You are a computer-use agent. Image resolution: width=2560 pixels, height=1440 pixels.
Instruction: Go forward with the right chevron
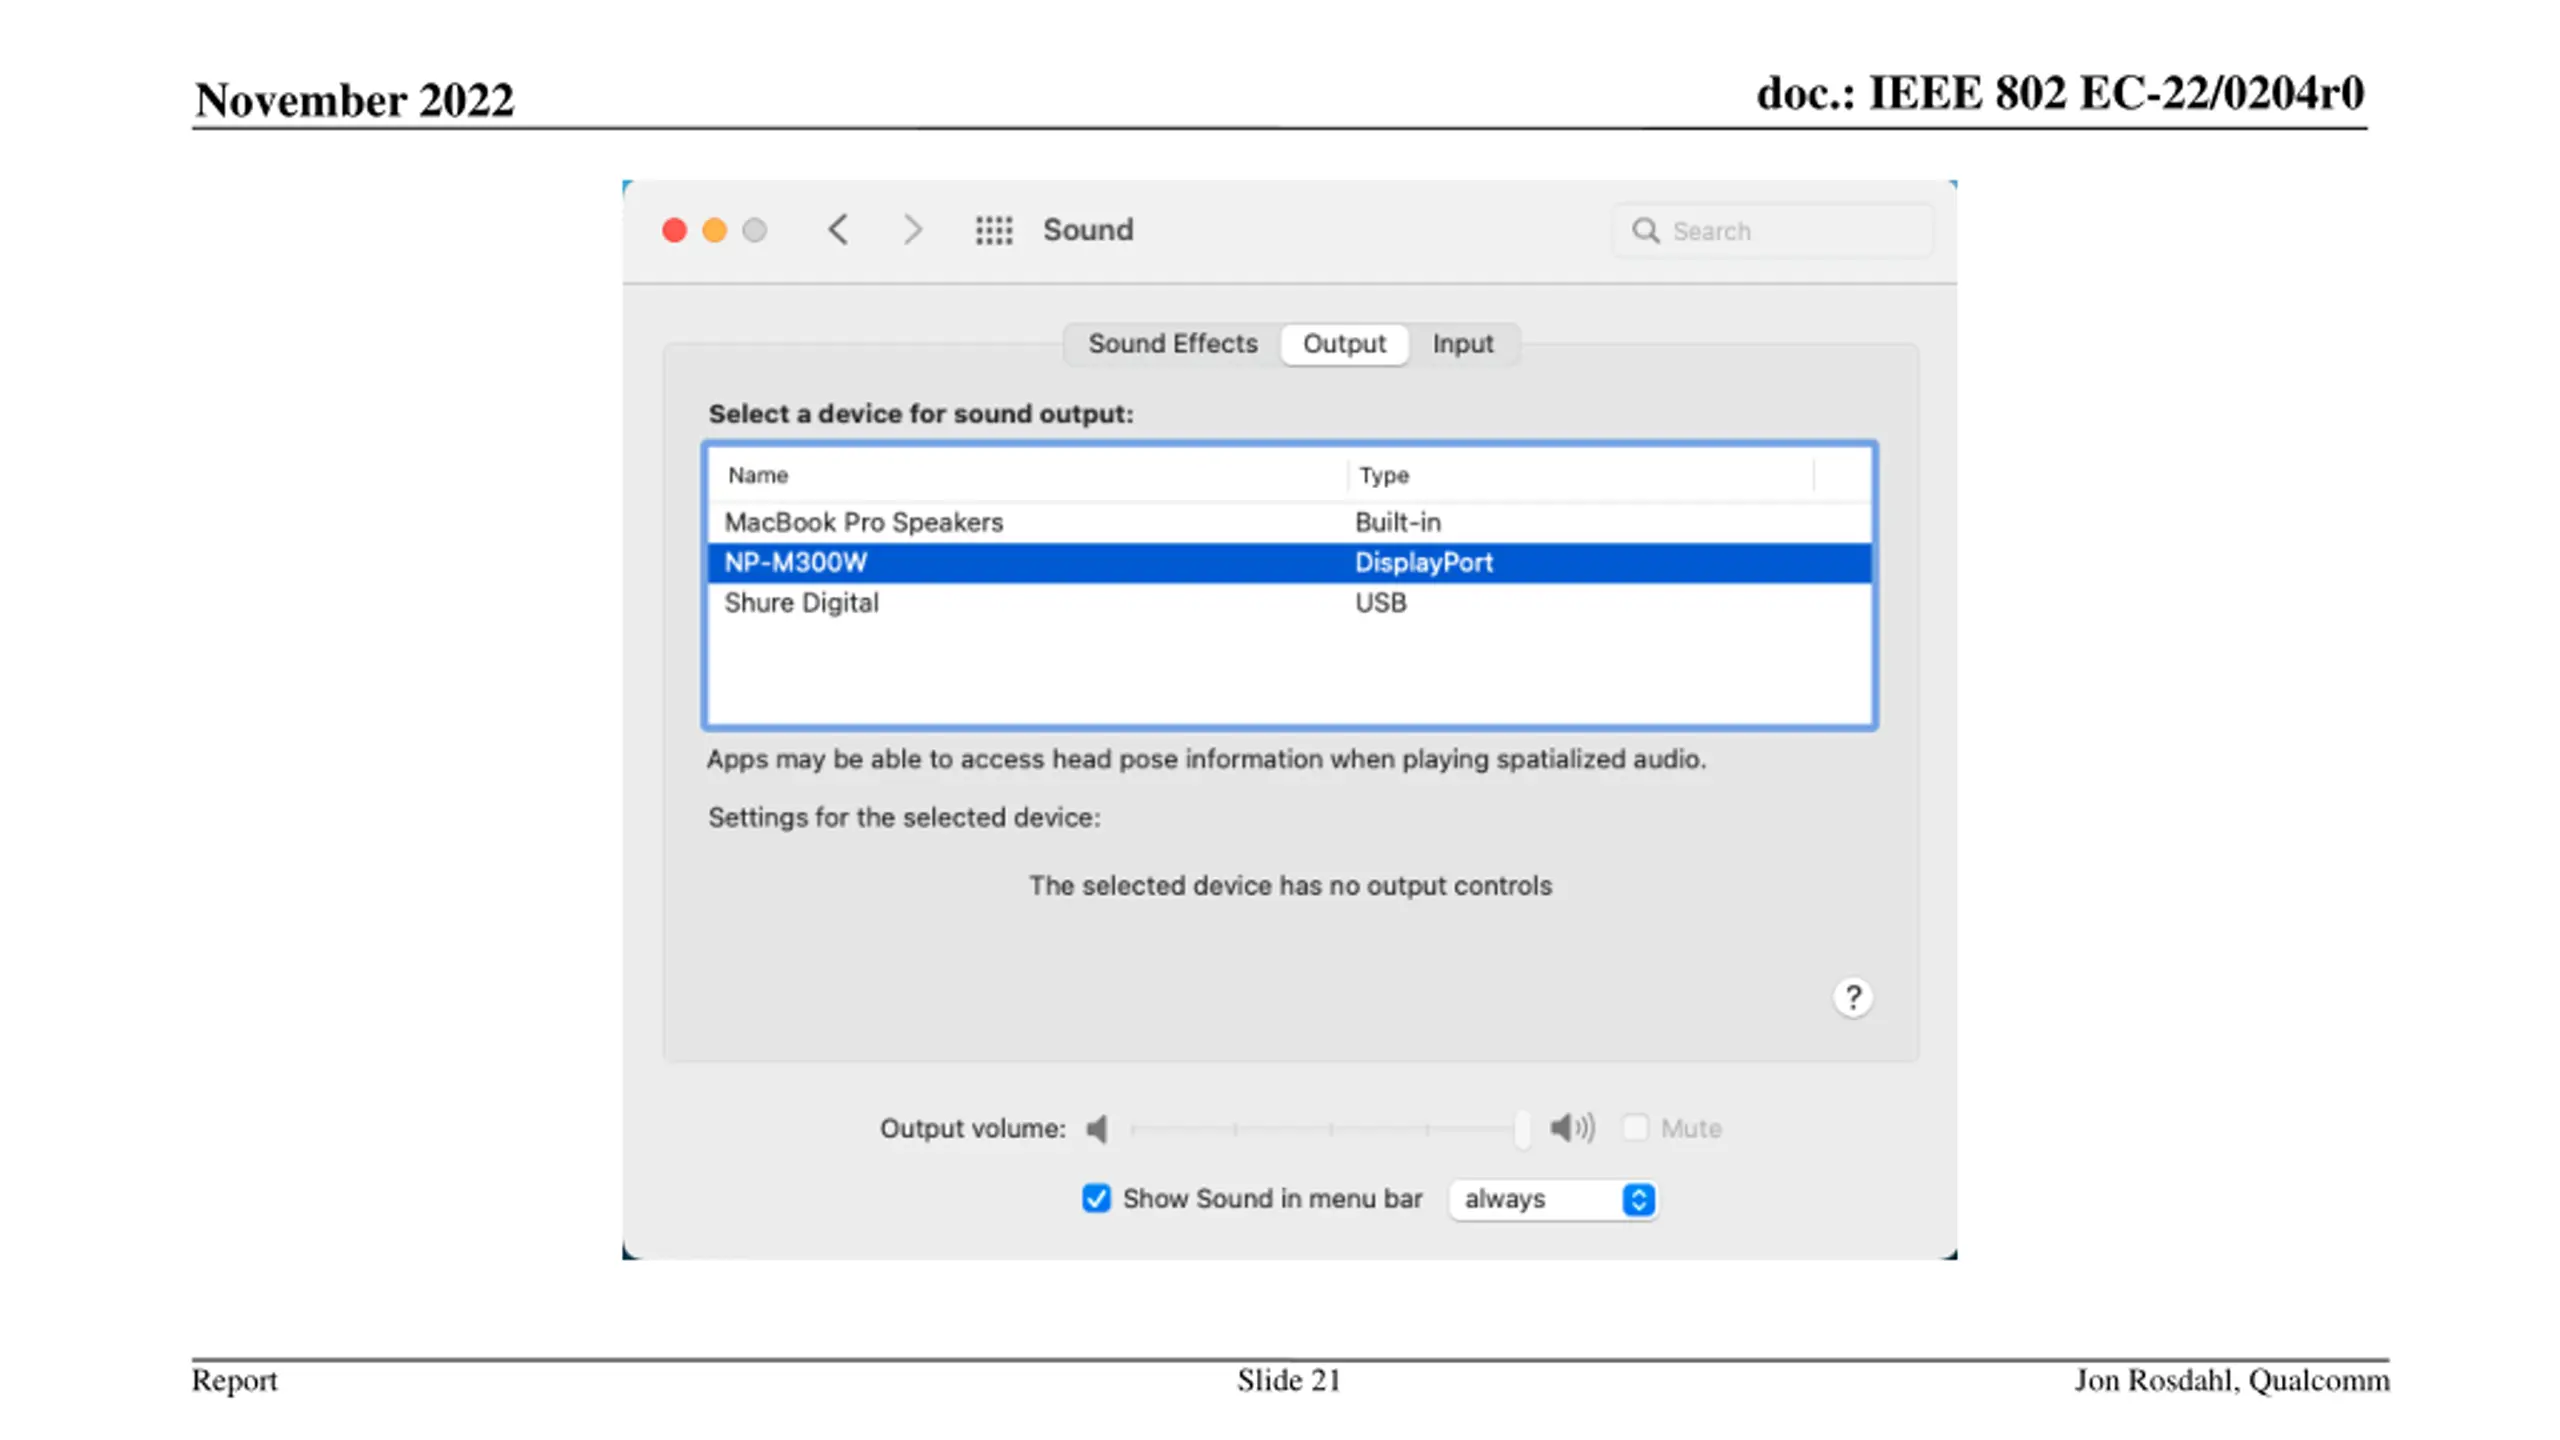912,230
